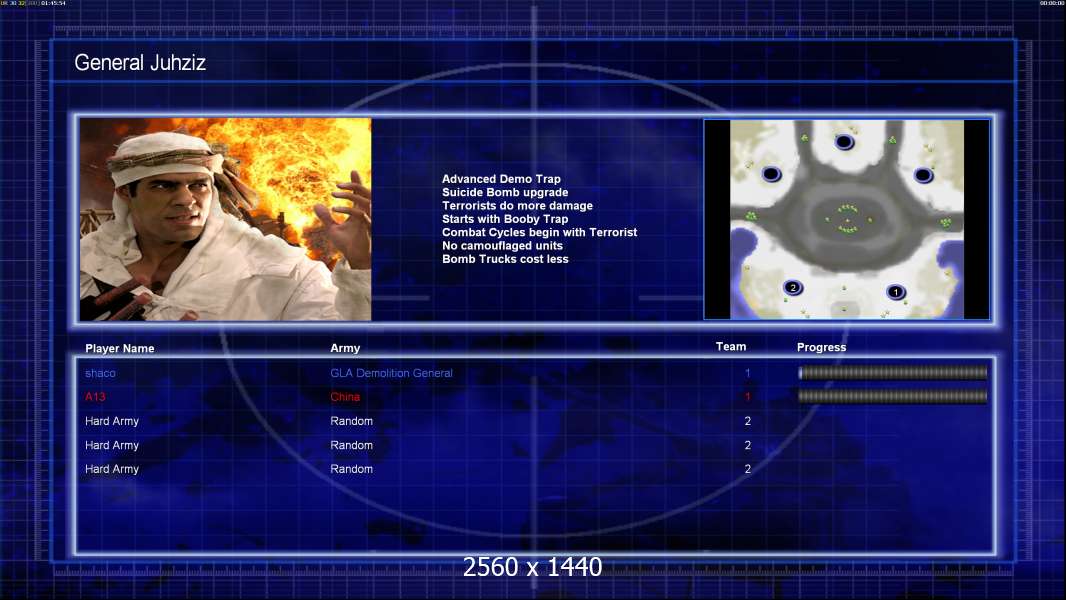
Task: Click the General Juhziz title text
Action: coord(140,64)
